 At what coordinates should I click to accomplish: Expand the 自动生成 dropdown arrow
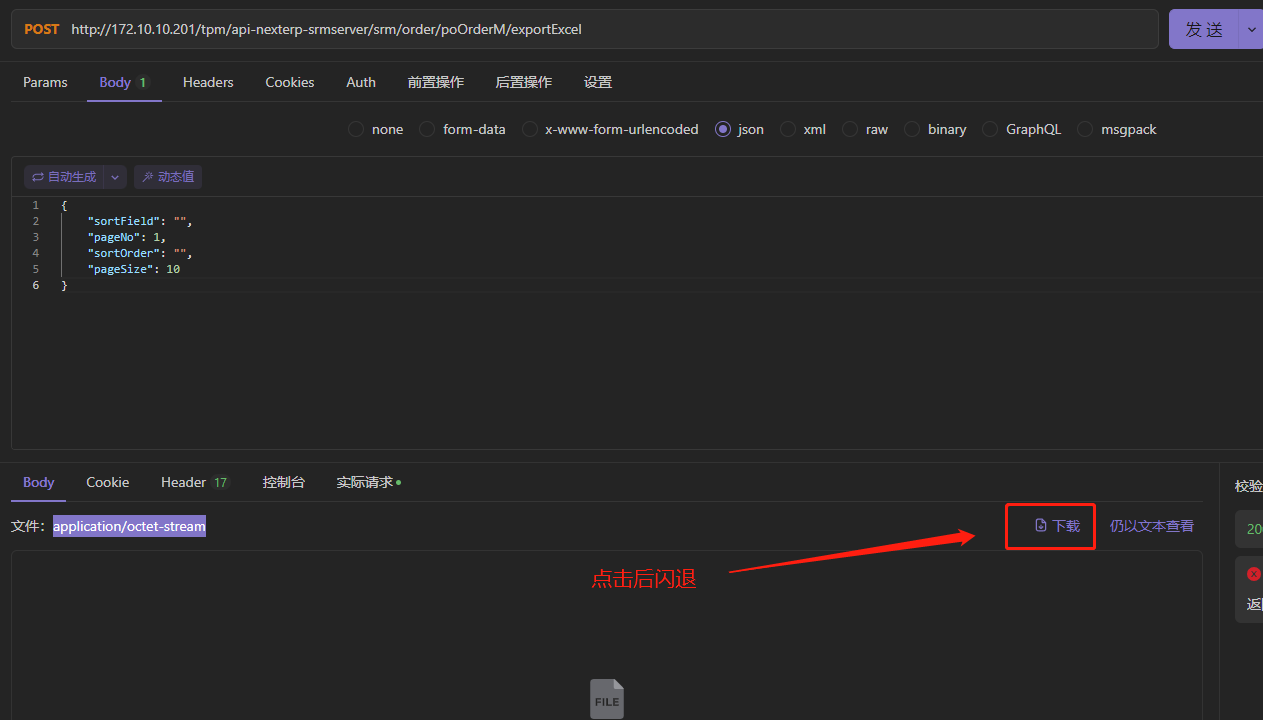(113, 176)
